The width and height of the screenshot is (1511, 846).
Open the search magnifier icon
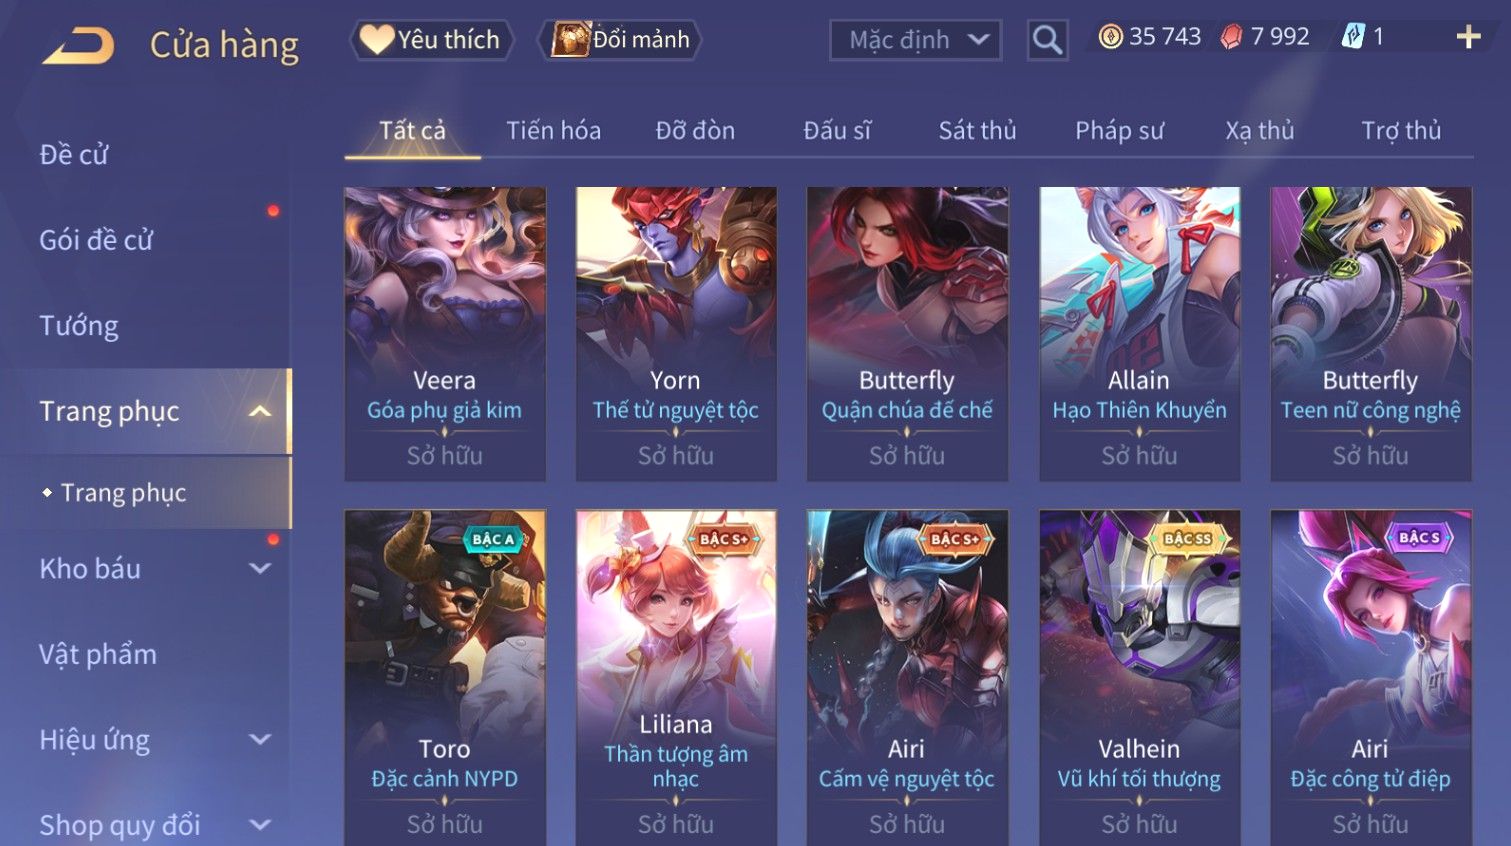(x=1047, y=40)
